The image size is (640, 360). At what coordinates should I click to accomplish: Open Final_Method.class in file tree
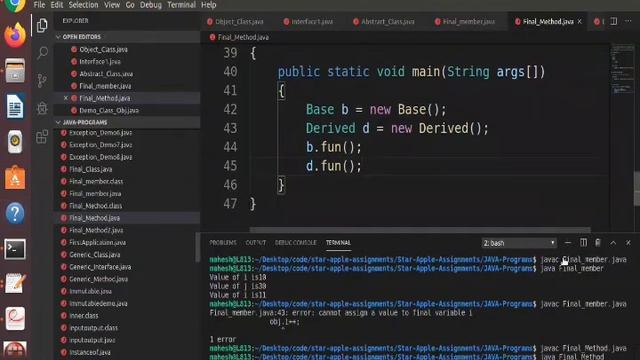point(96,206)
